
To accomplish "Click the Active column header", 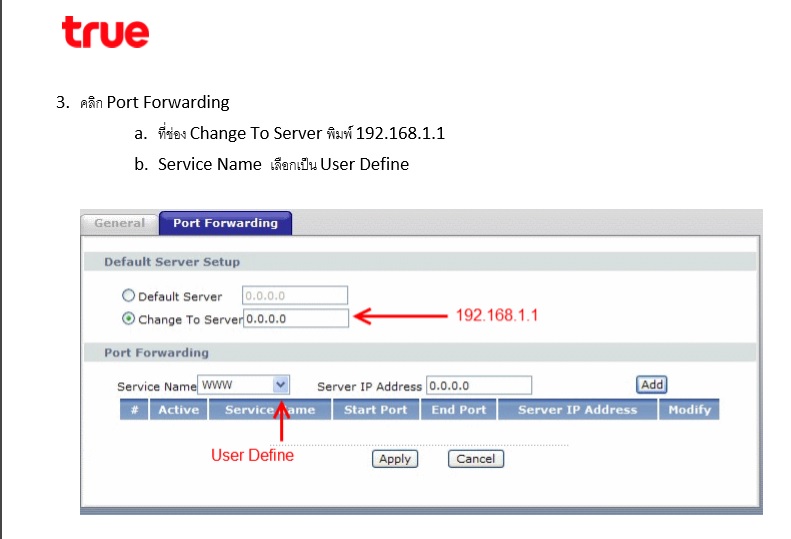I will click(x=179, y=409).
